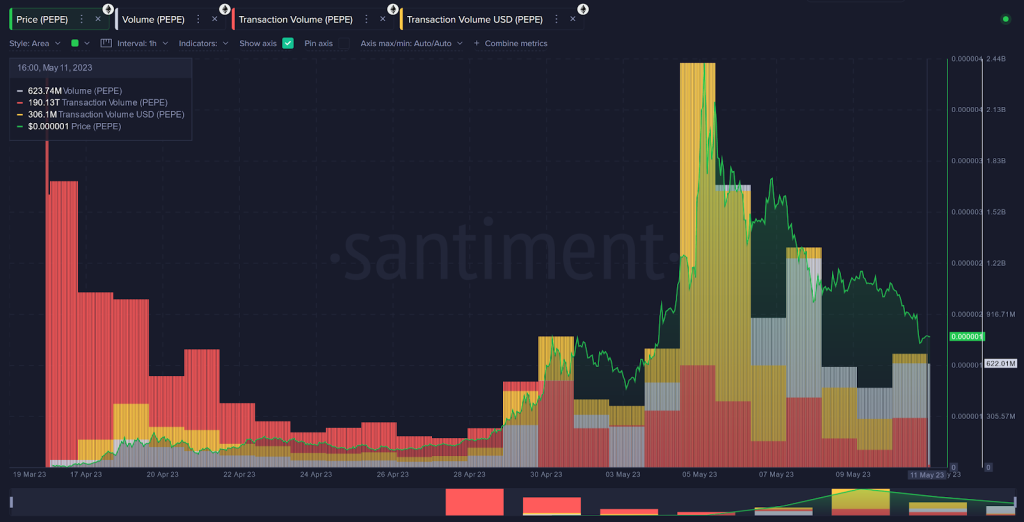The width and height of the screenshot is (1024, 522).
Task: Click left handle of timeline range slider
Action: click(x=12, y=501)
